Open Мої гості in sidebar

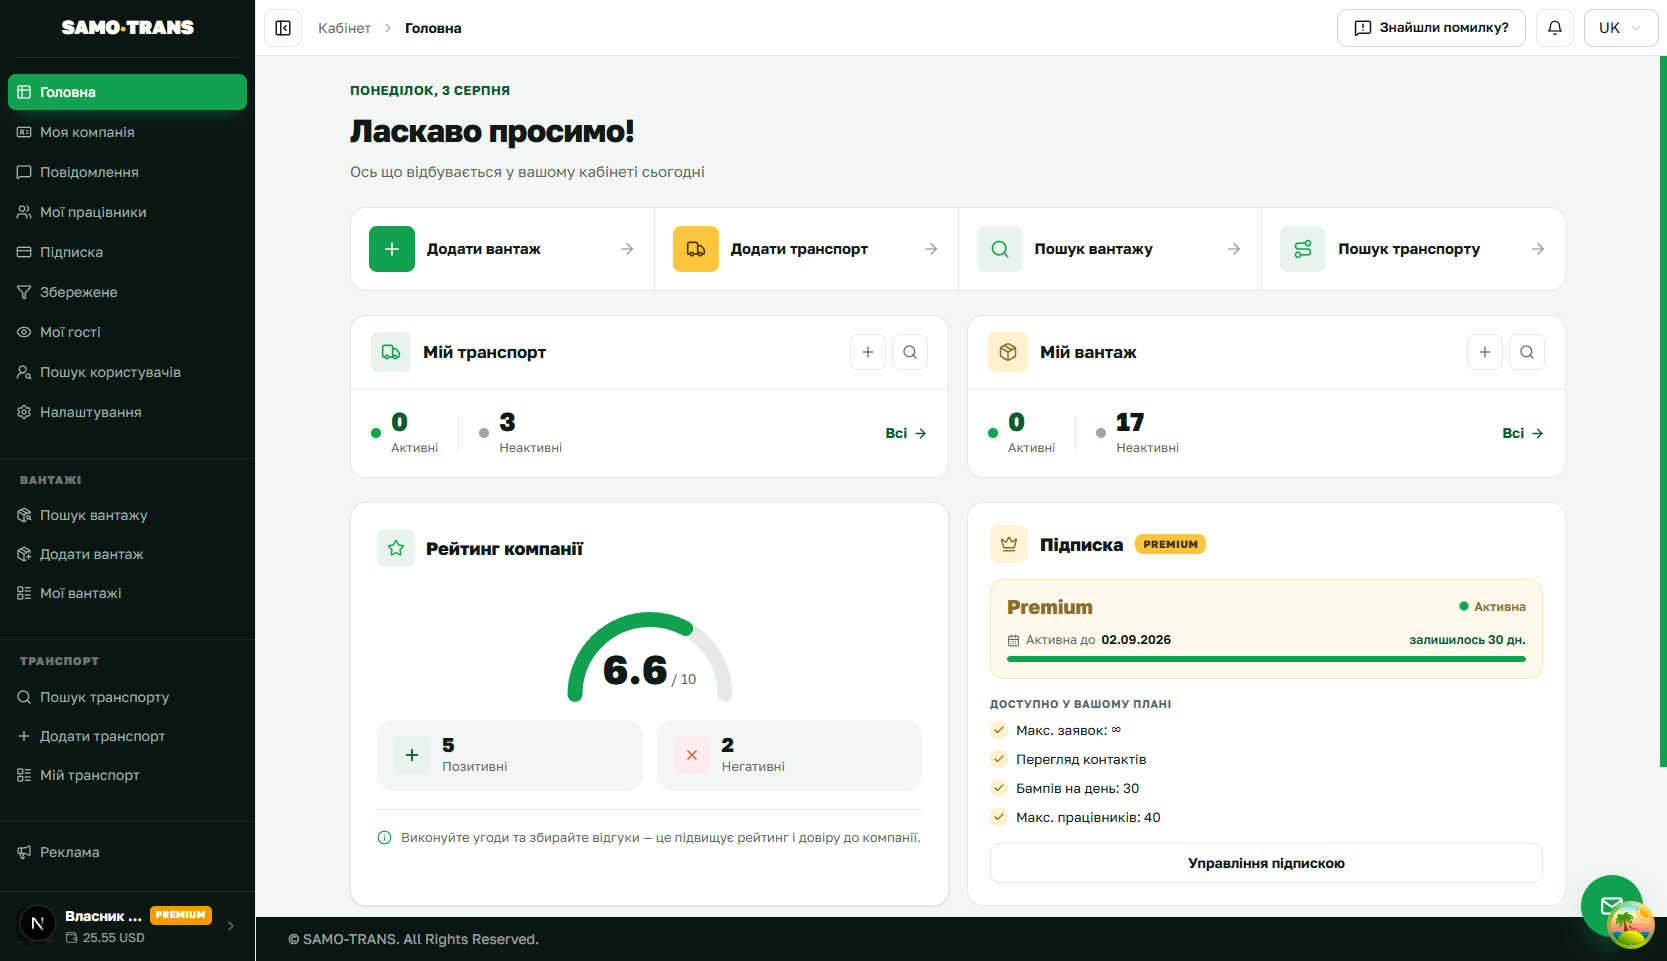pos(127,332)
